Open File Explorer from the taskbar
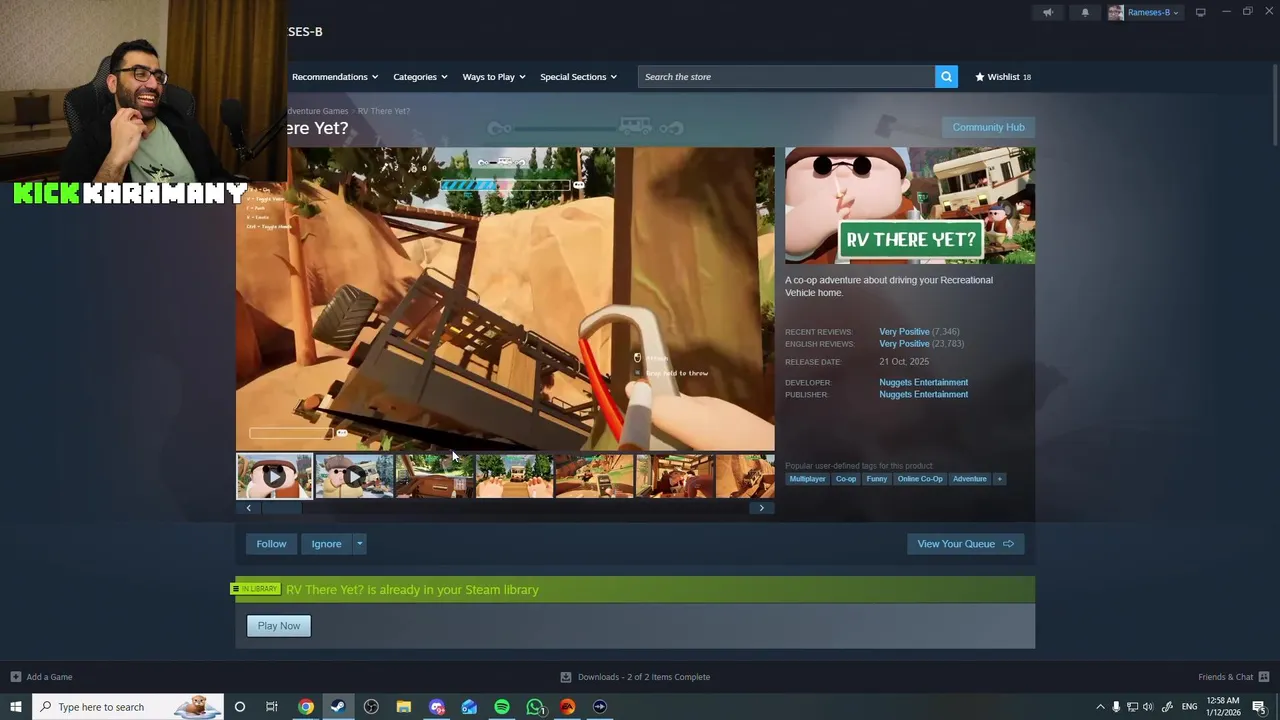The width and height of the screenshot is (1280, 720). coord(404,707)
